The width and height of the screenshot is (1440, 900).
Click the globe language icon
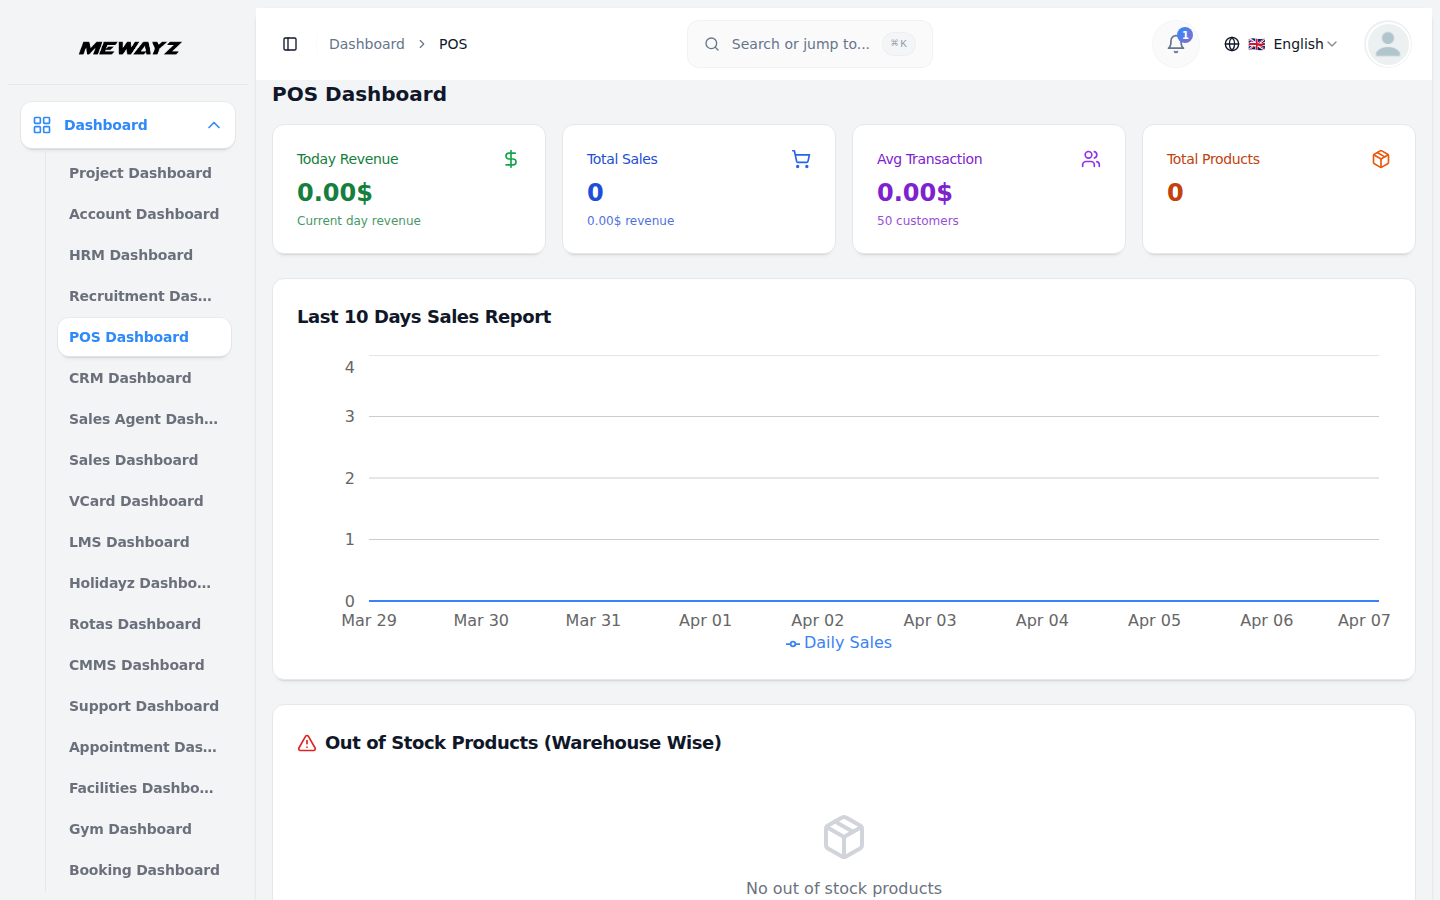pos(1231,44)
